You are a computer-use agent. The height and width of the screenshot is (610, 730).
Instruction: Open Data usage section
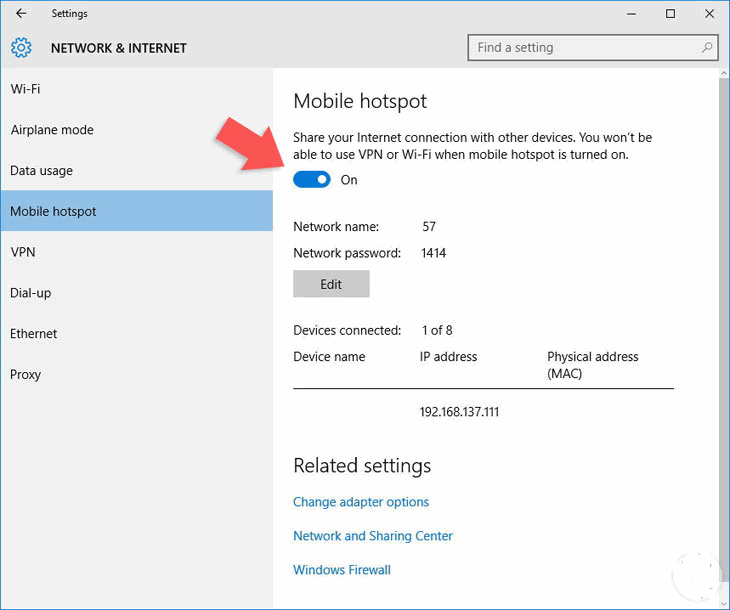pyautogui.click(x=136, y=170)
